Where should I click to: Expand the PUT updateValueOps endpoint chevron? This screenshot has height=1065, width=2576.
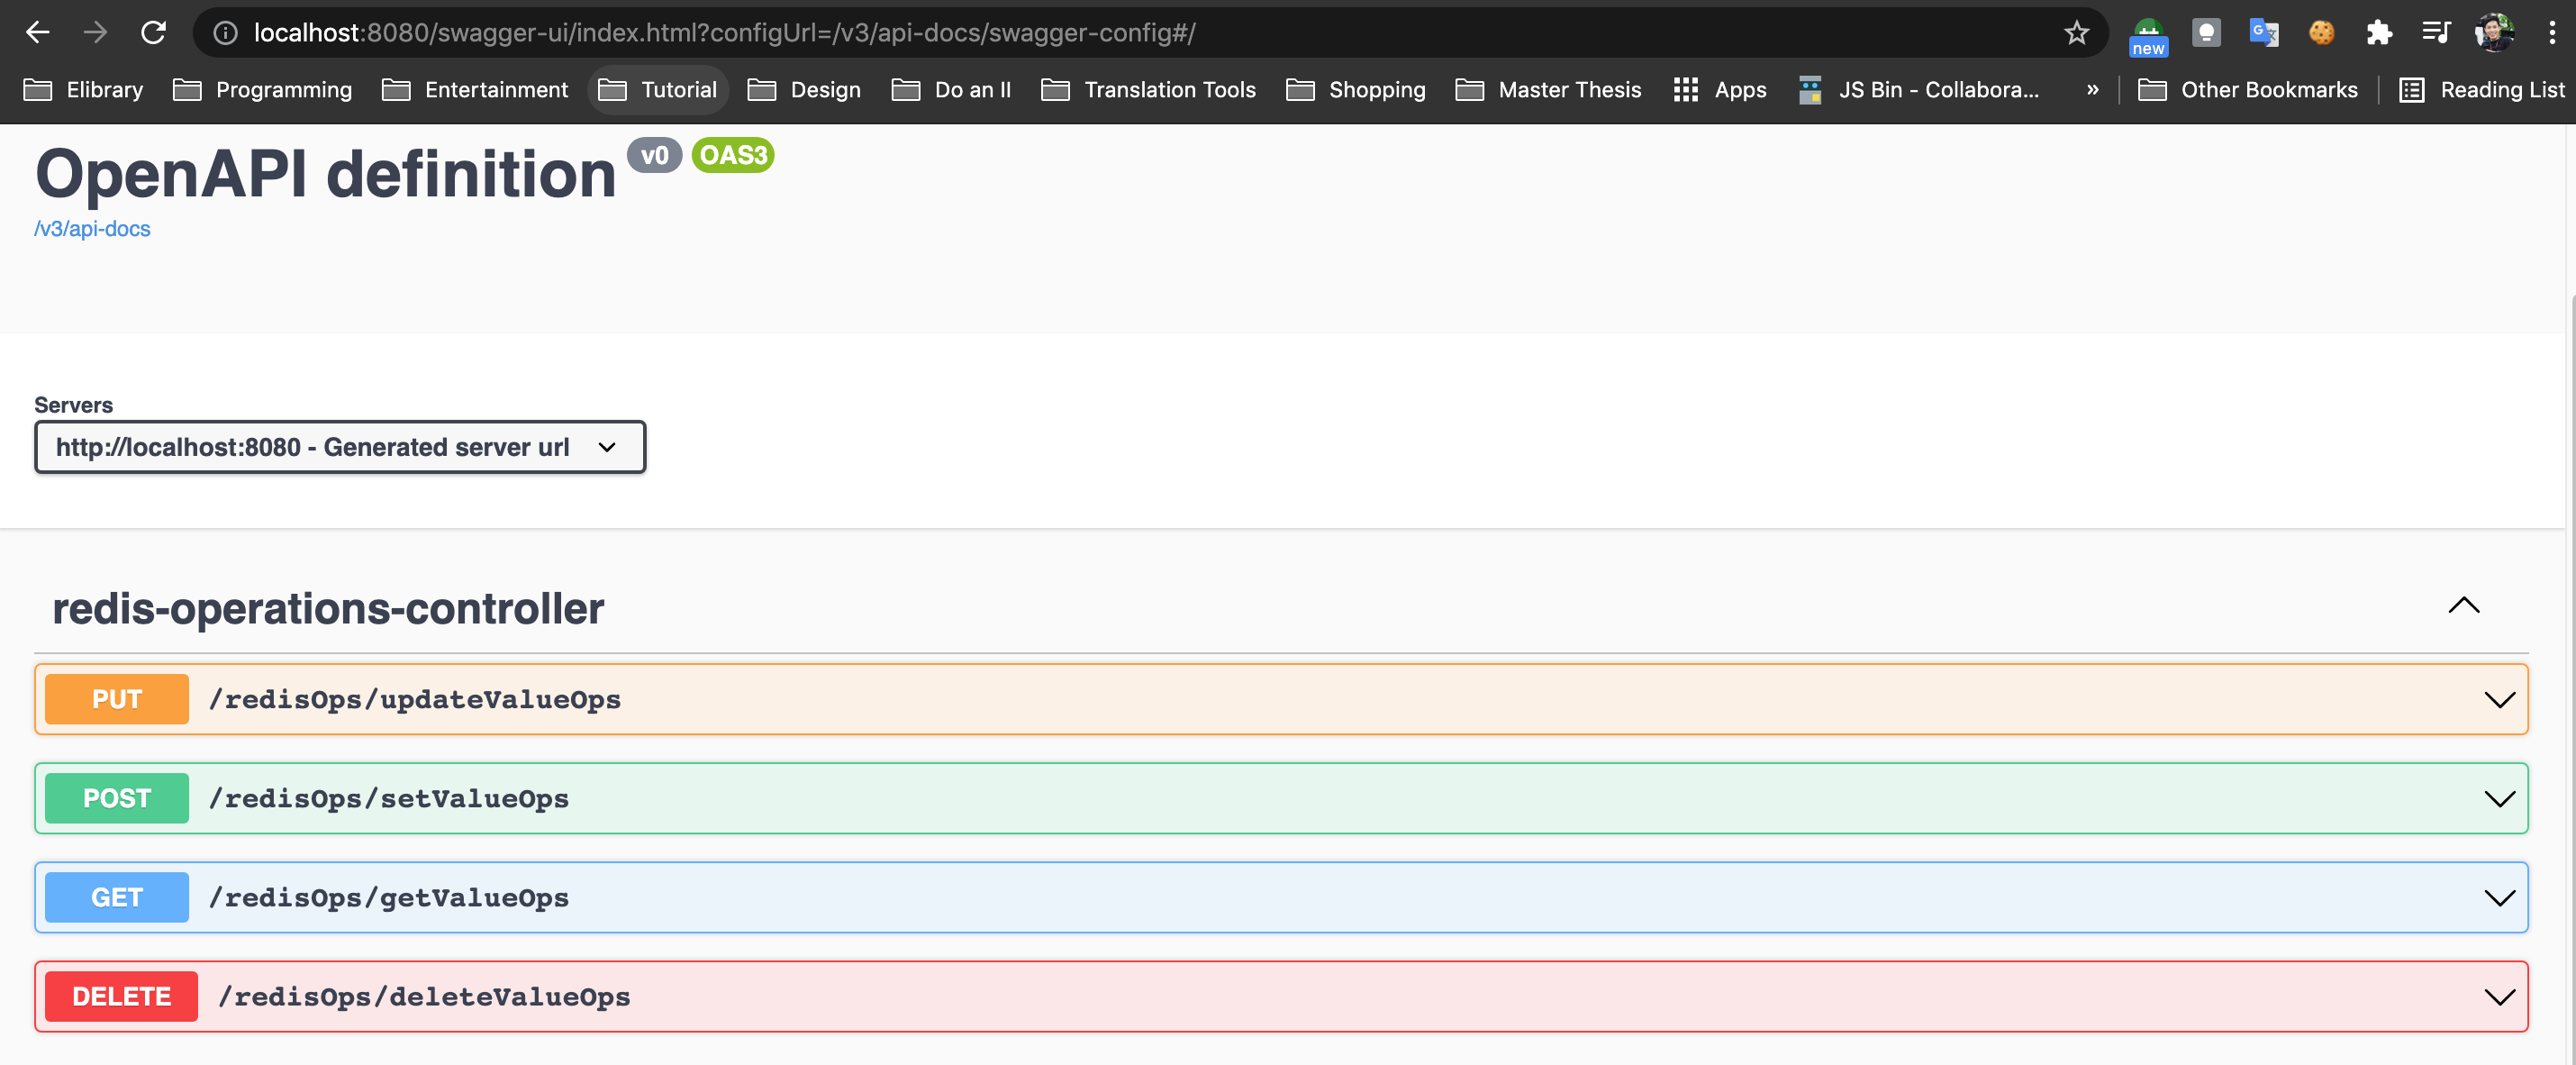click(2499, 700)
